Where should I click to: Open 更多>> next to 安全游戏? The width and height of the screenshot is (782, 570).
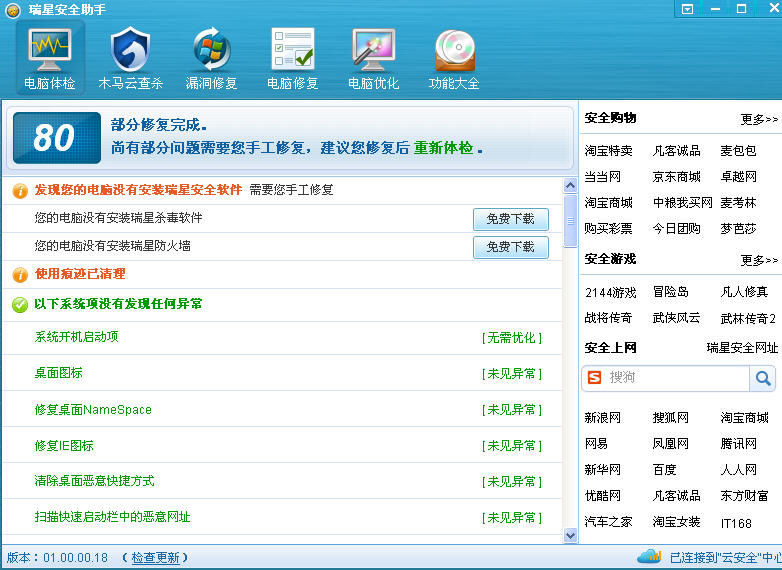tap(759, 260)
